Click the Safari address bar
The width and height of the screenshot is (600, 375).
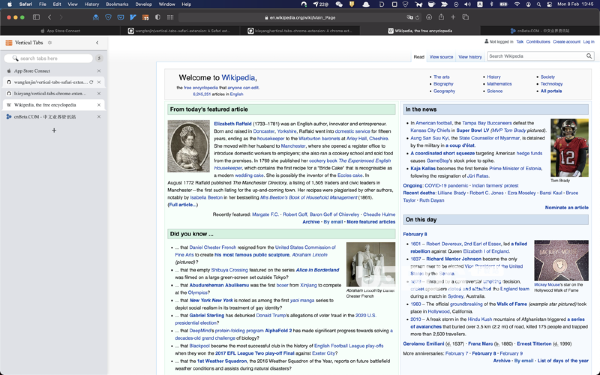coord(300,18)
